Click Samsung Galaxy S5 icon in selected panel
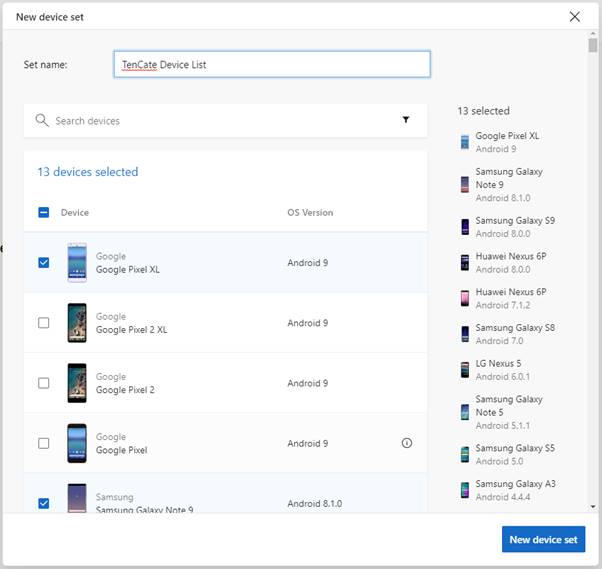 pyautogui.click(x=465, y=455)
